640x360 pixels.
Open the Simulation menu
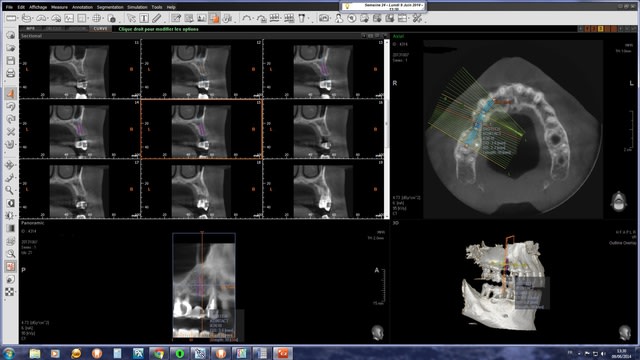(137, 7)
